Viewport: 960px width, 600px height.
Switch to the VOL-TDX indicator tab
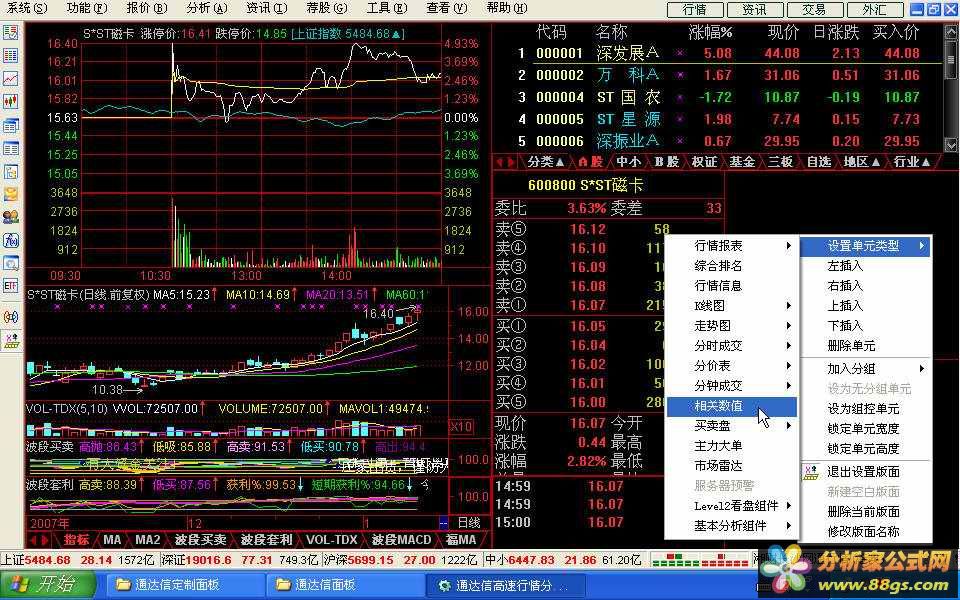pyautogui.click(x=331, y=540)
